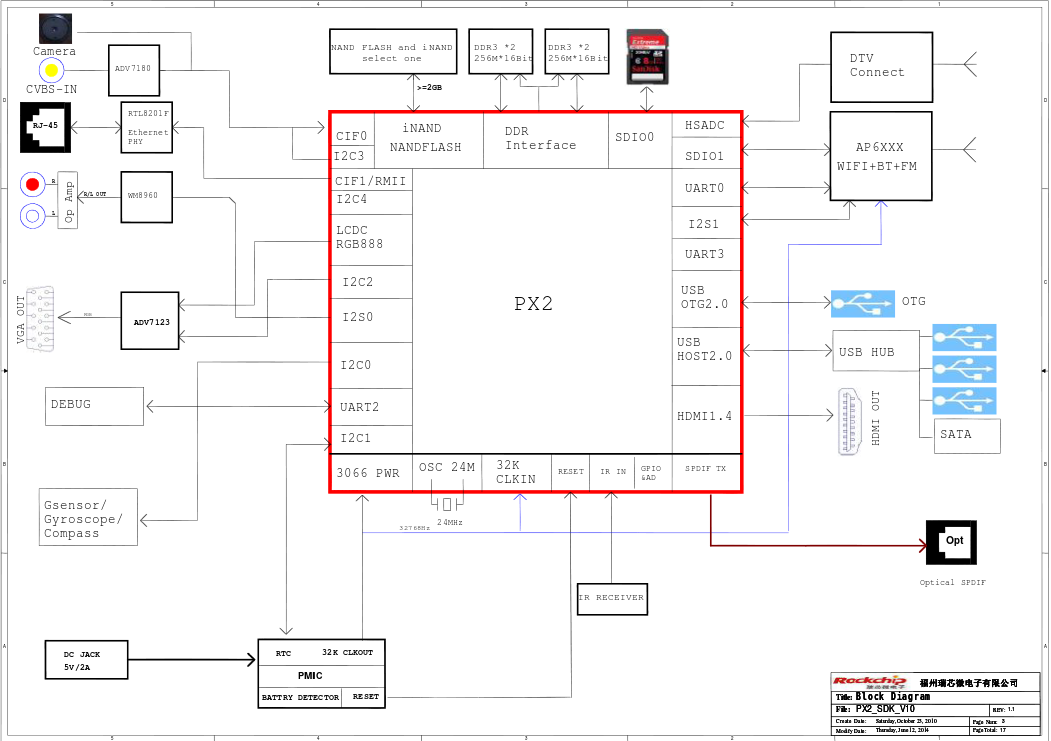Click the HDMI1.4 cell
This screenshot has height=741, width=1051.
(706, 419)
